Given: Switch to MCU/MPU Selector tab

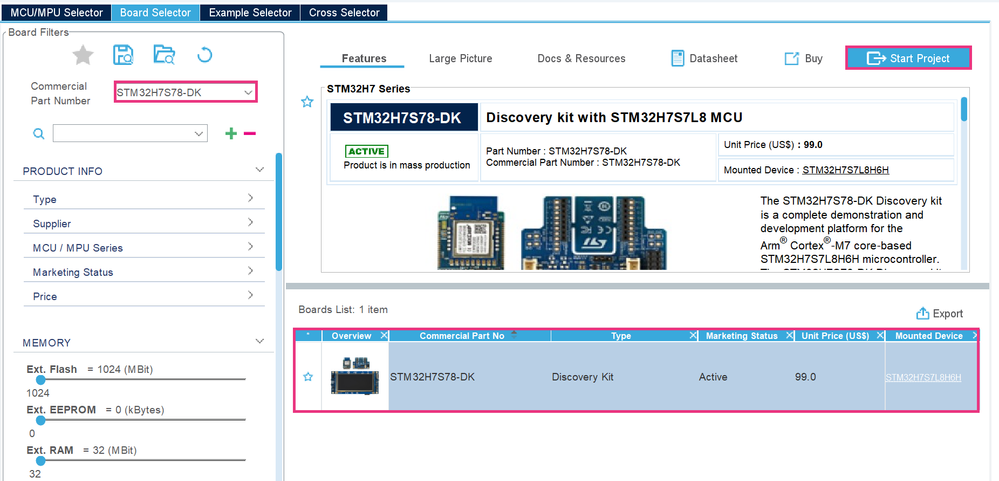Looking at the screenshot, I should (x=57, y=12).
